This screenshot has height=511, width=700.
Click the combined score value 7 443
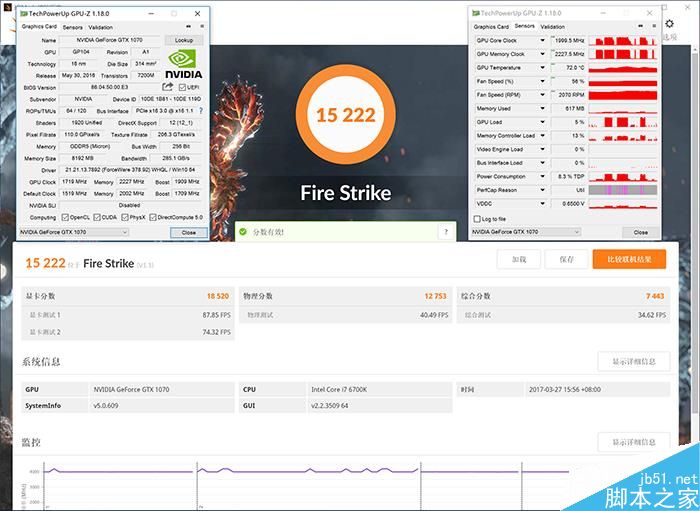pos(655,296)
